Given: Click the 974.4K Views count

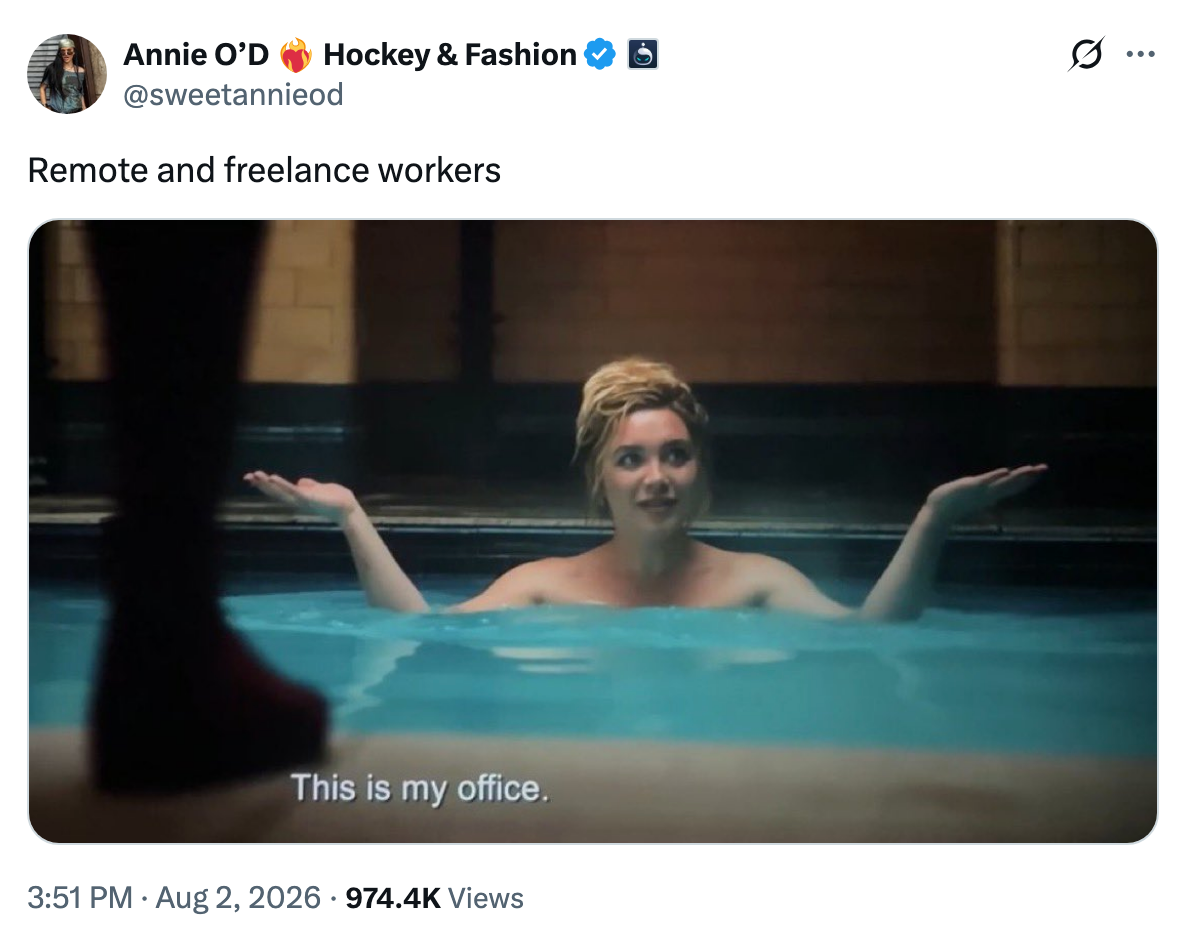Looking at the screenshot, I should click(434, 898).
